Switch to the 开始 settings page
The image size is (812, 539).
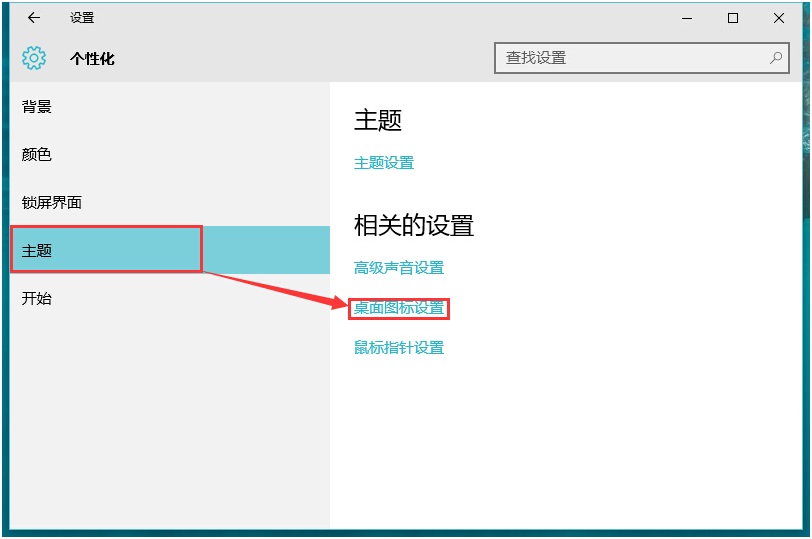pos(37,299)
